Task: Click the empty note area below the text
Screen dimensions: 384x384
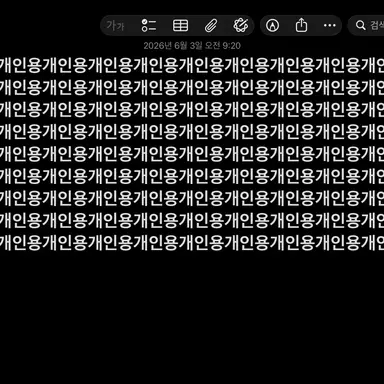Action: [192, 317]
